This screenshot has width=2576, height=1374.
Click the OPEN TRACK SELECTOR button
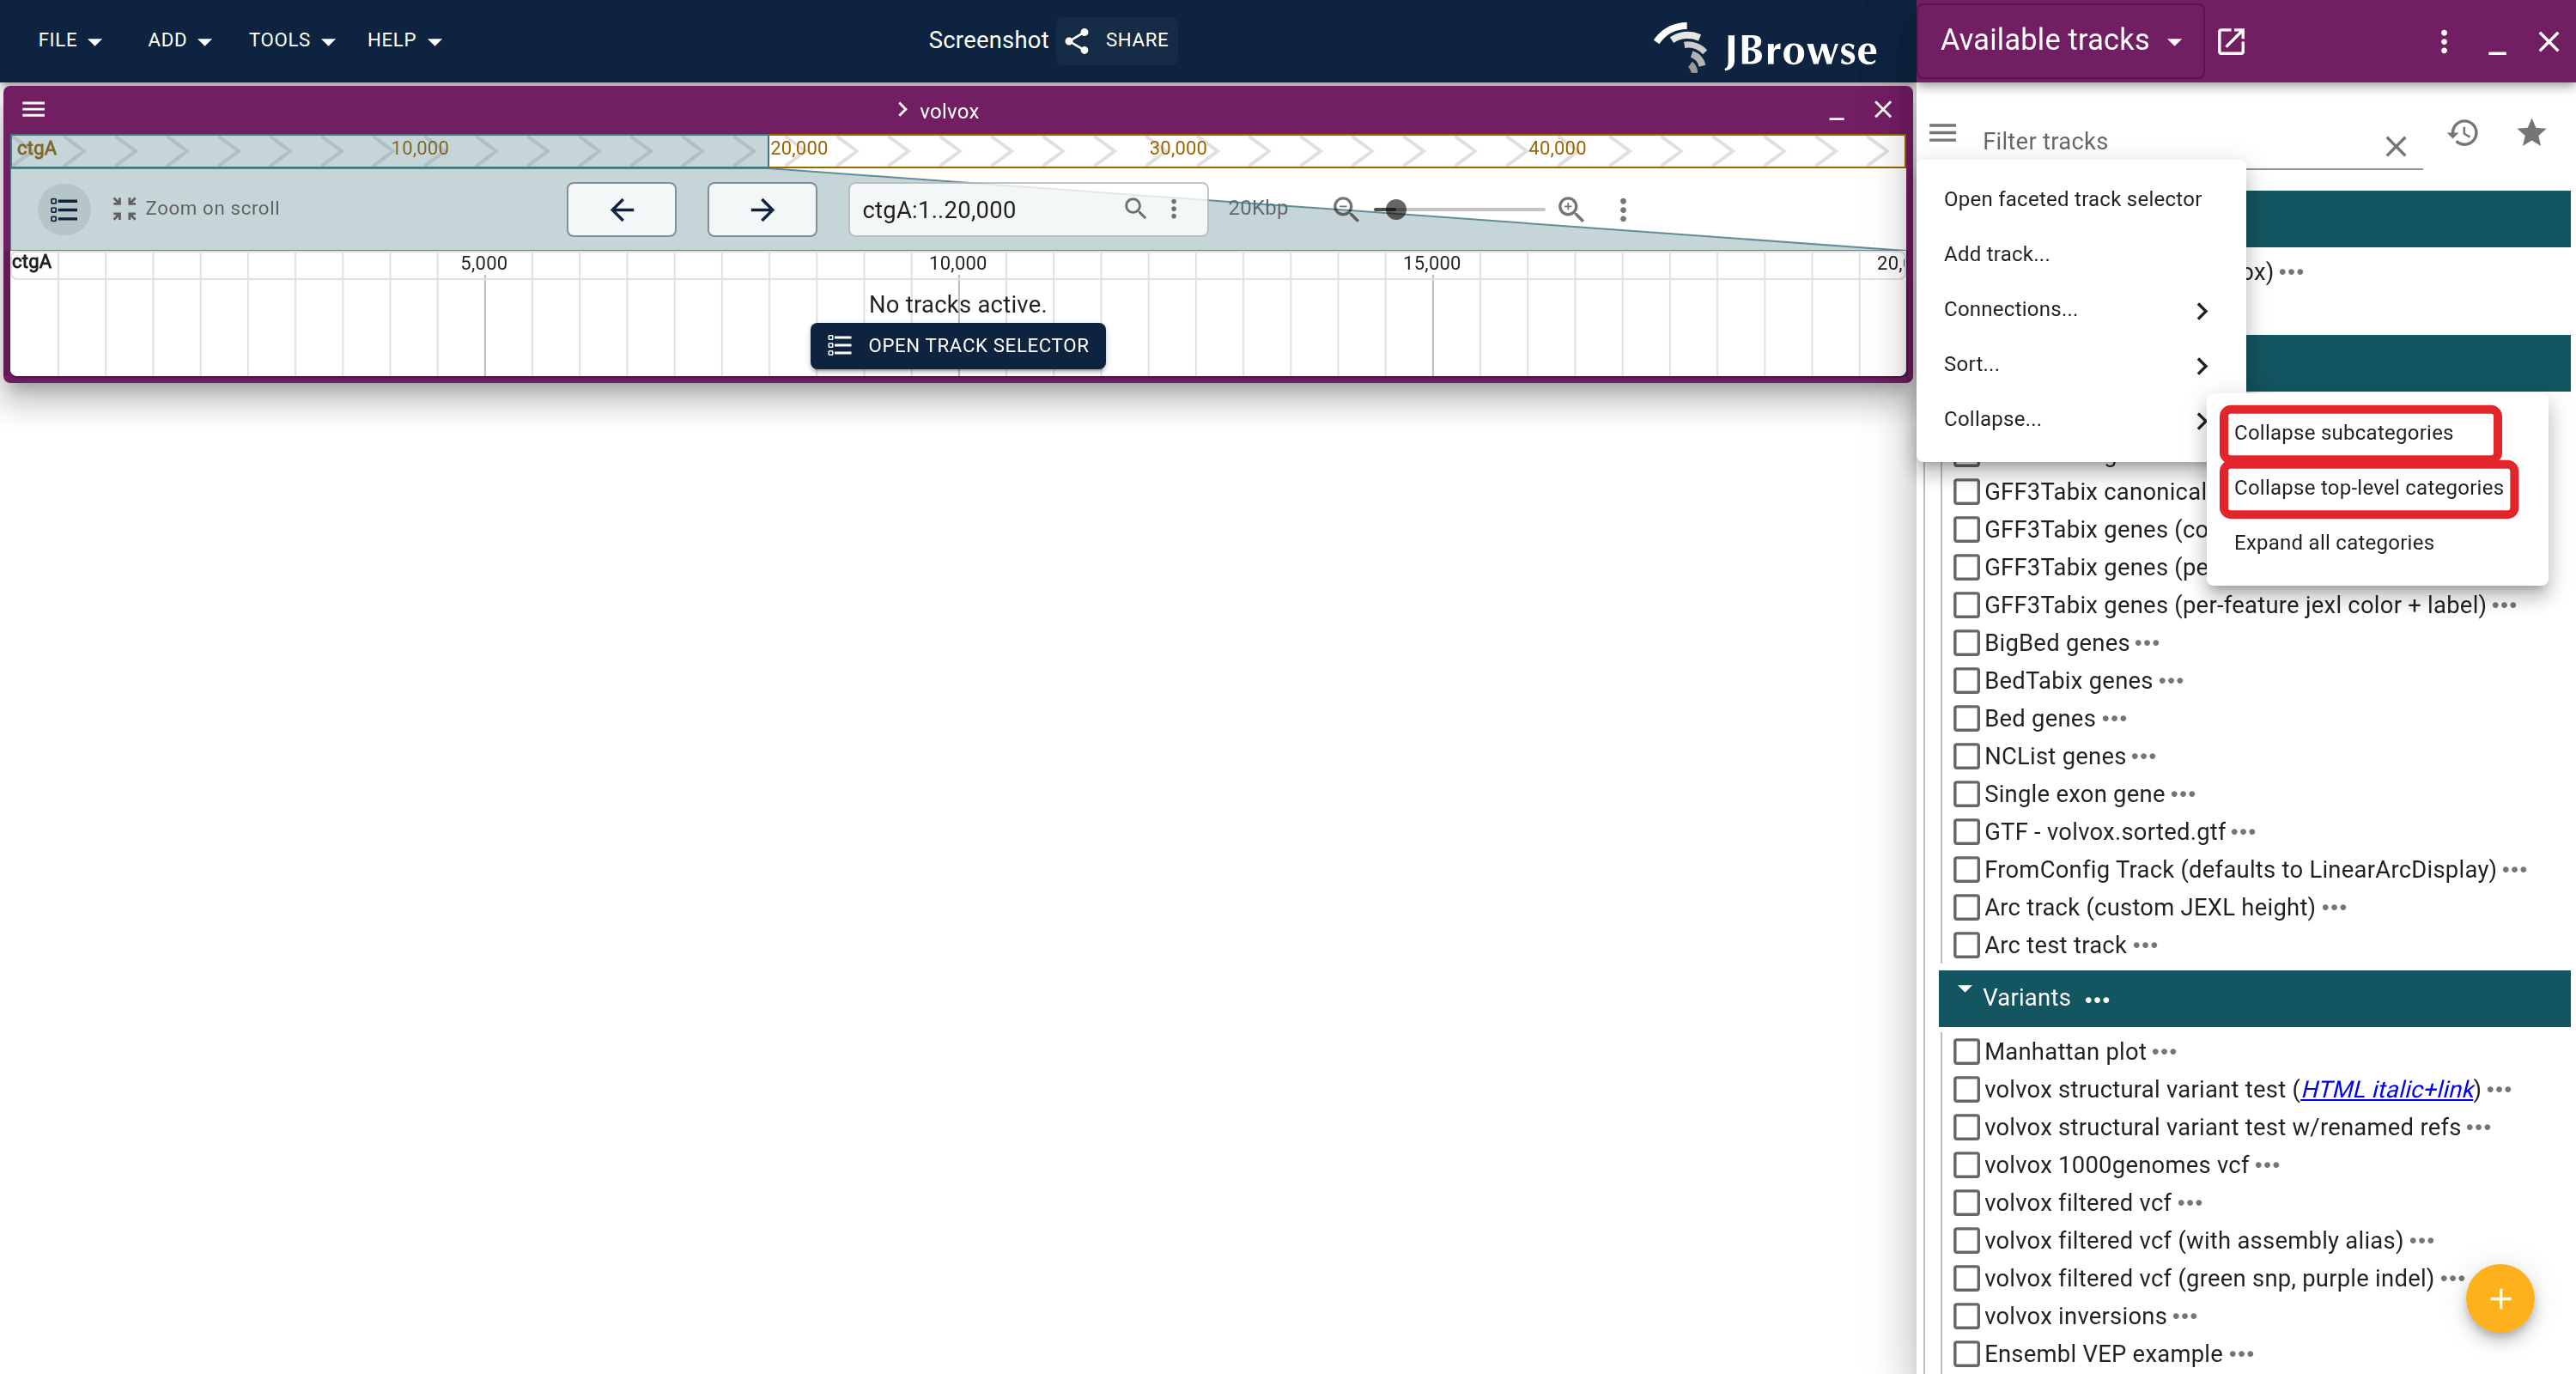coord(957,346)
